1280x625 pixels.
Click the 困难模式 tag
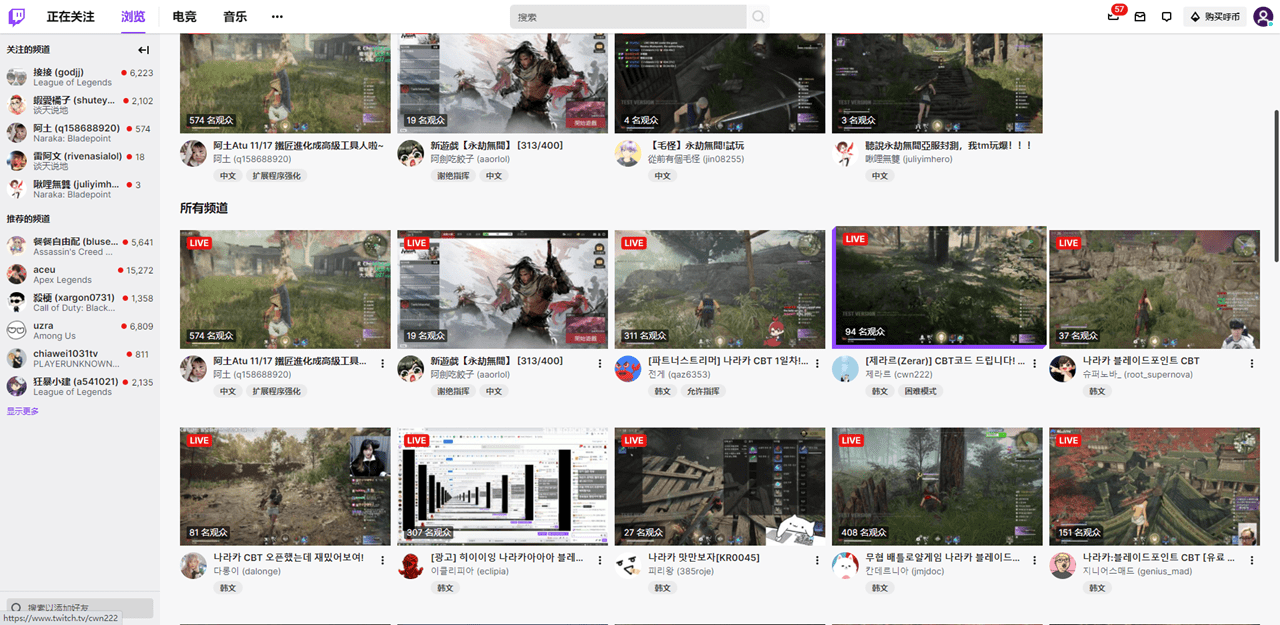click(920, 391)
